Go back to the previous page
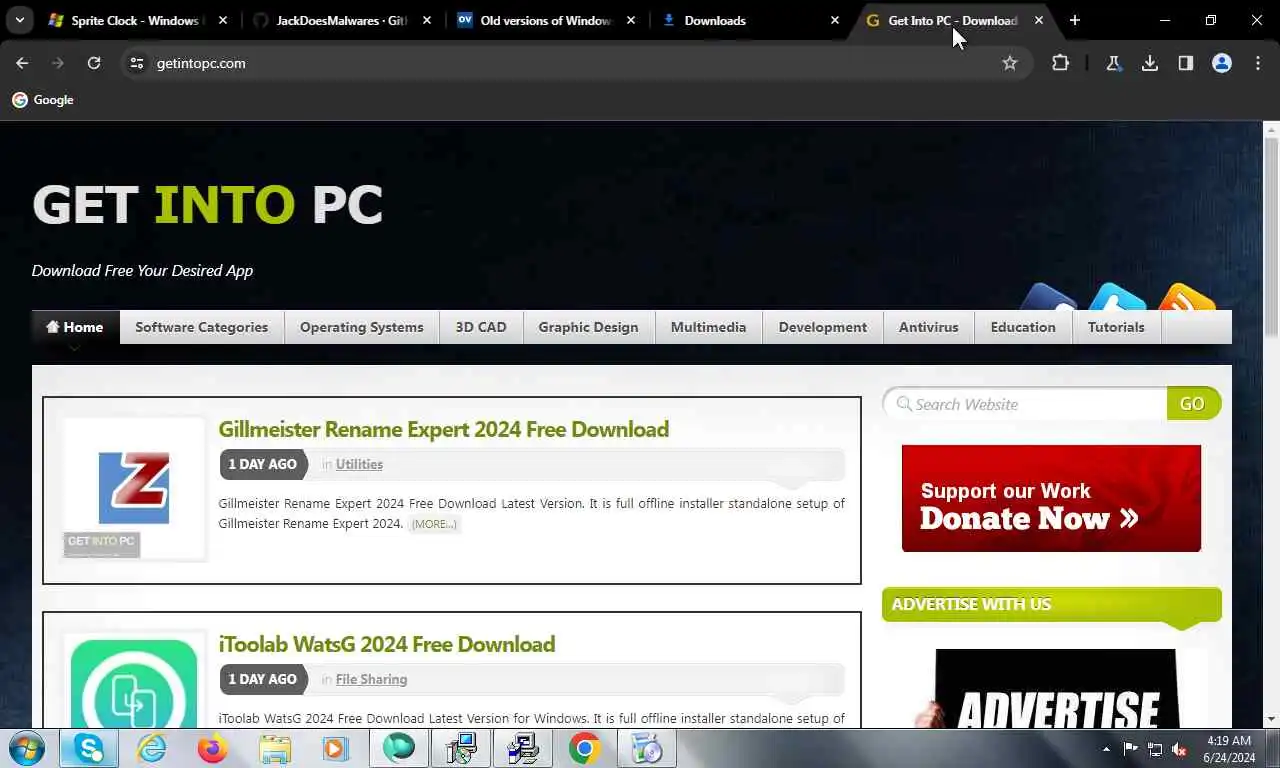 (22, 63)
